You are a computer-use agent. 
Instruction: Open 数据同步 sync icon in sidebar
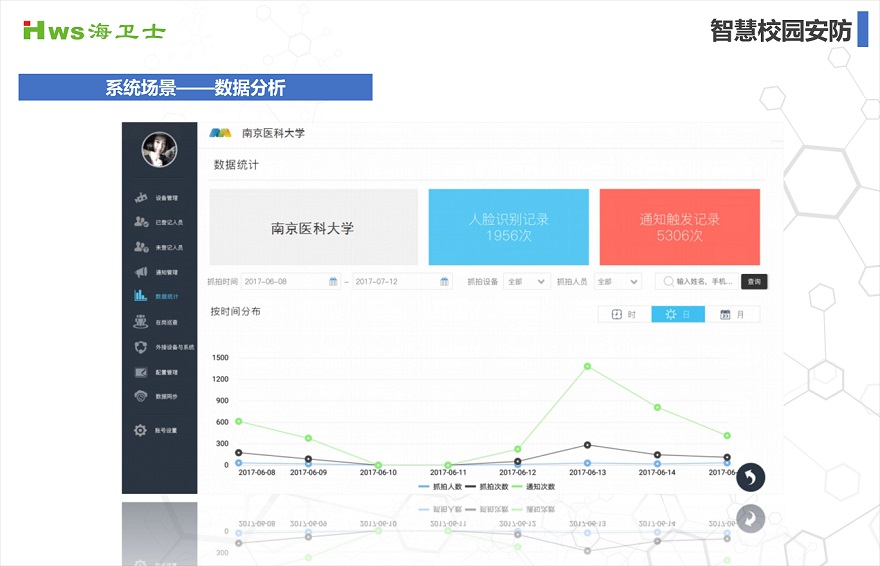(x=141, y=397)
